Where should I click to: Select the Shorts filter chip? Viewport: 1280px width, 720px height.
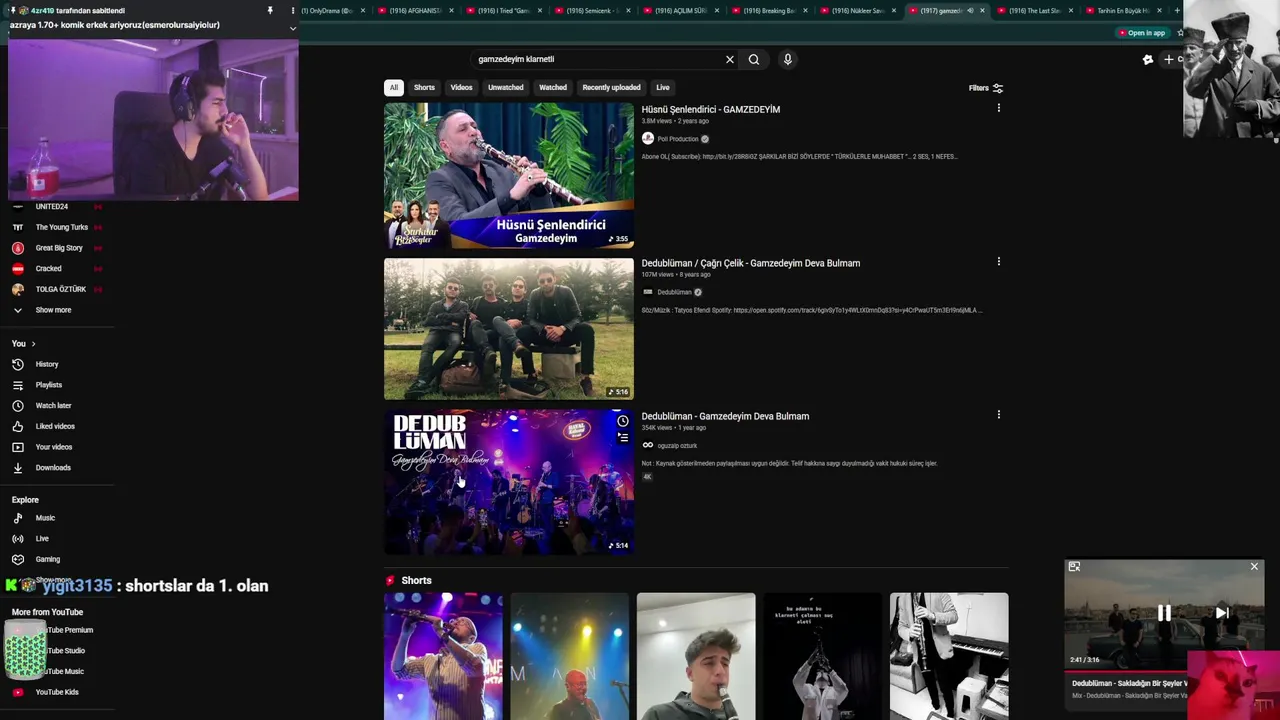point(424,87)
